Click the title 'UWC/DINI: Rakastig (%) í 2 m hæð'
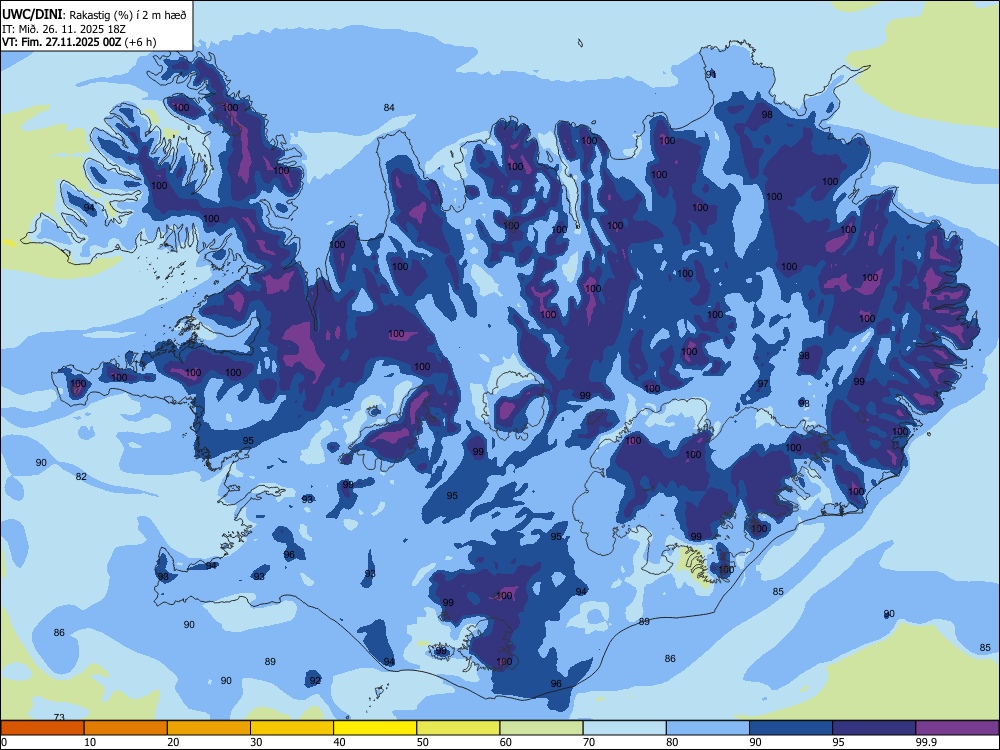 94,15
